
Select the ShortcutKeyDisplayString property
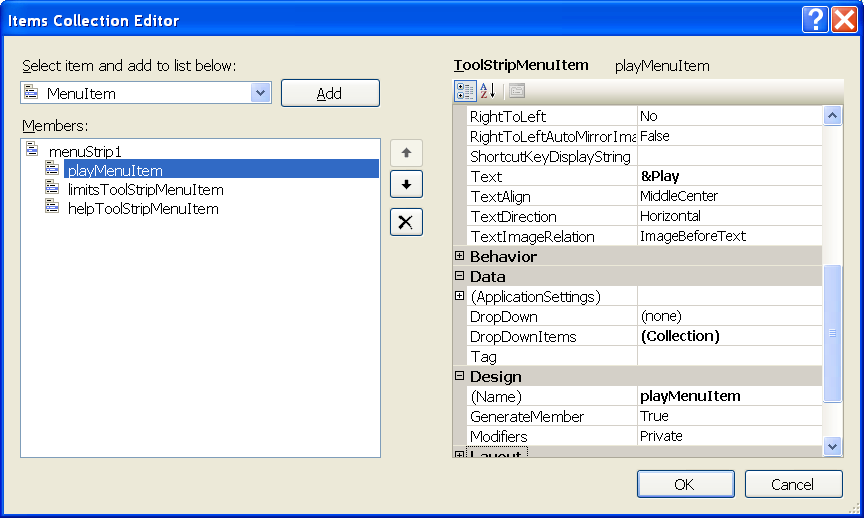click(552, 157)
